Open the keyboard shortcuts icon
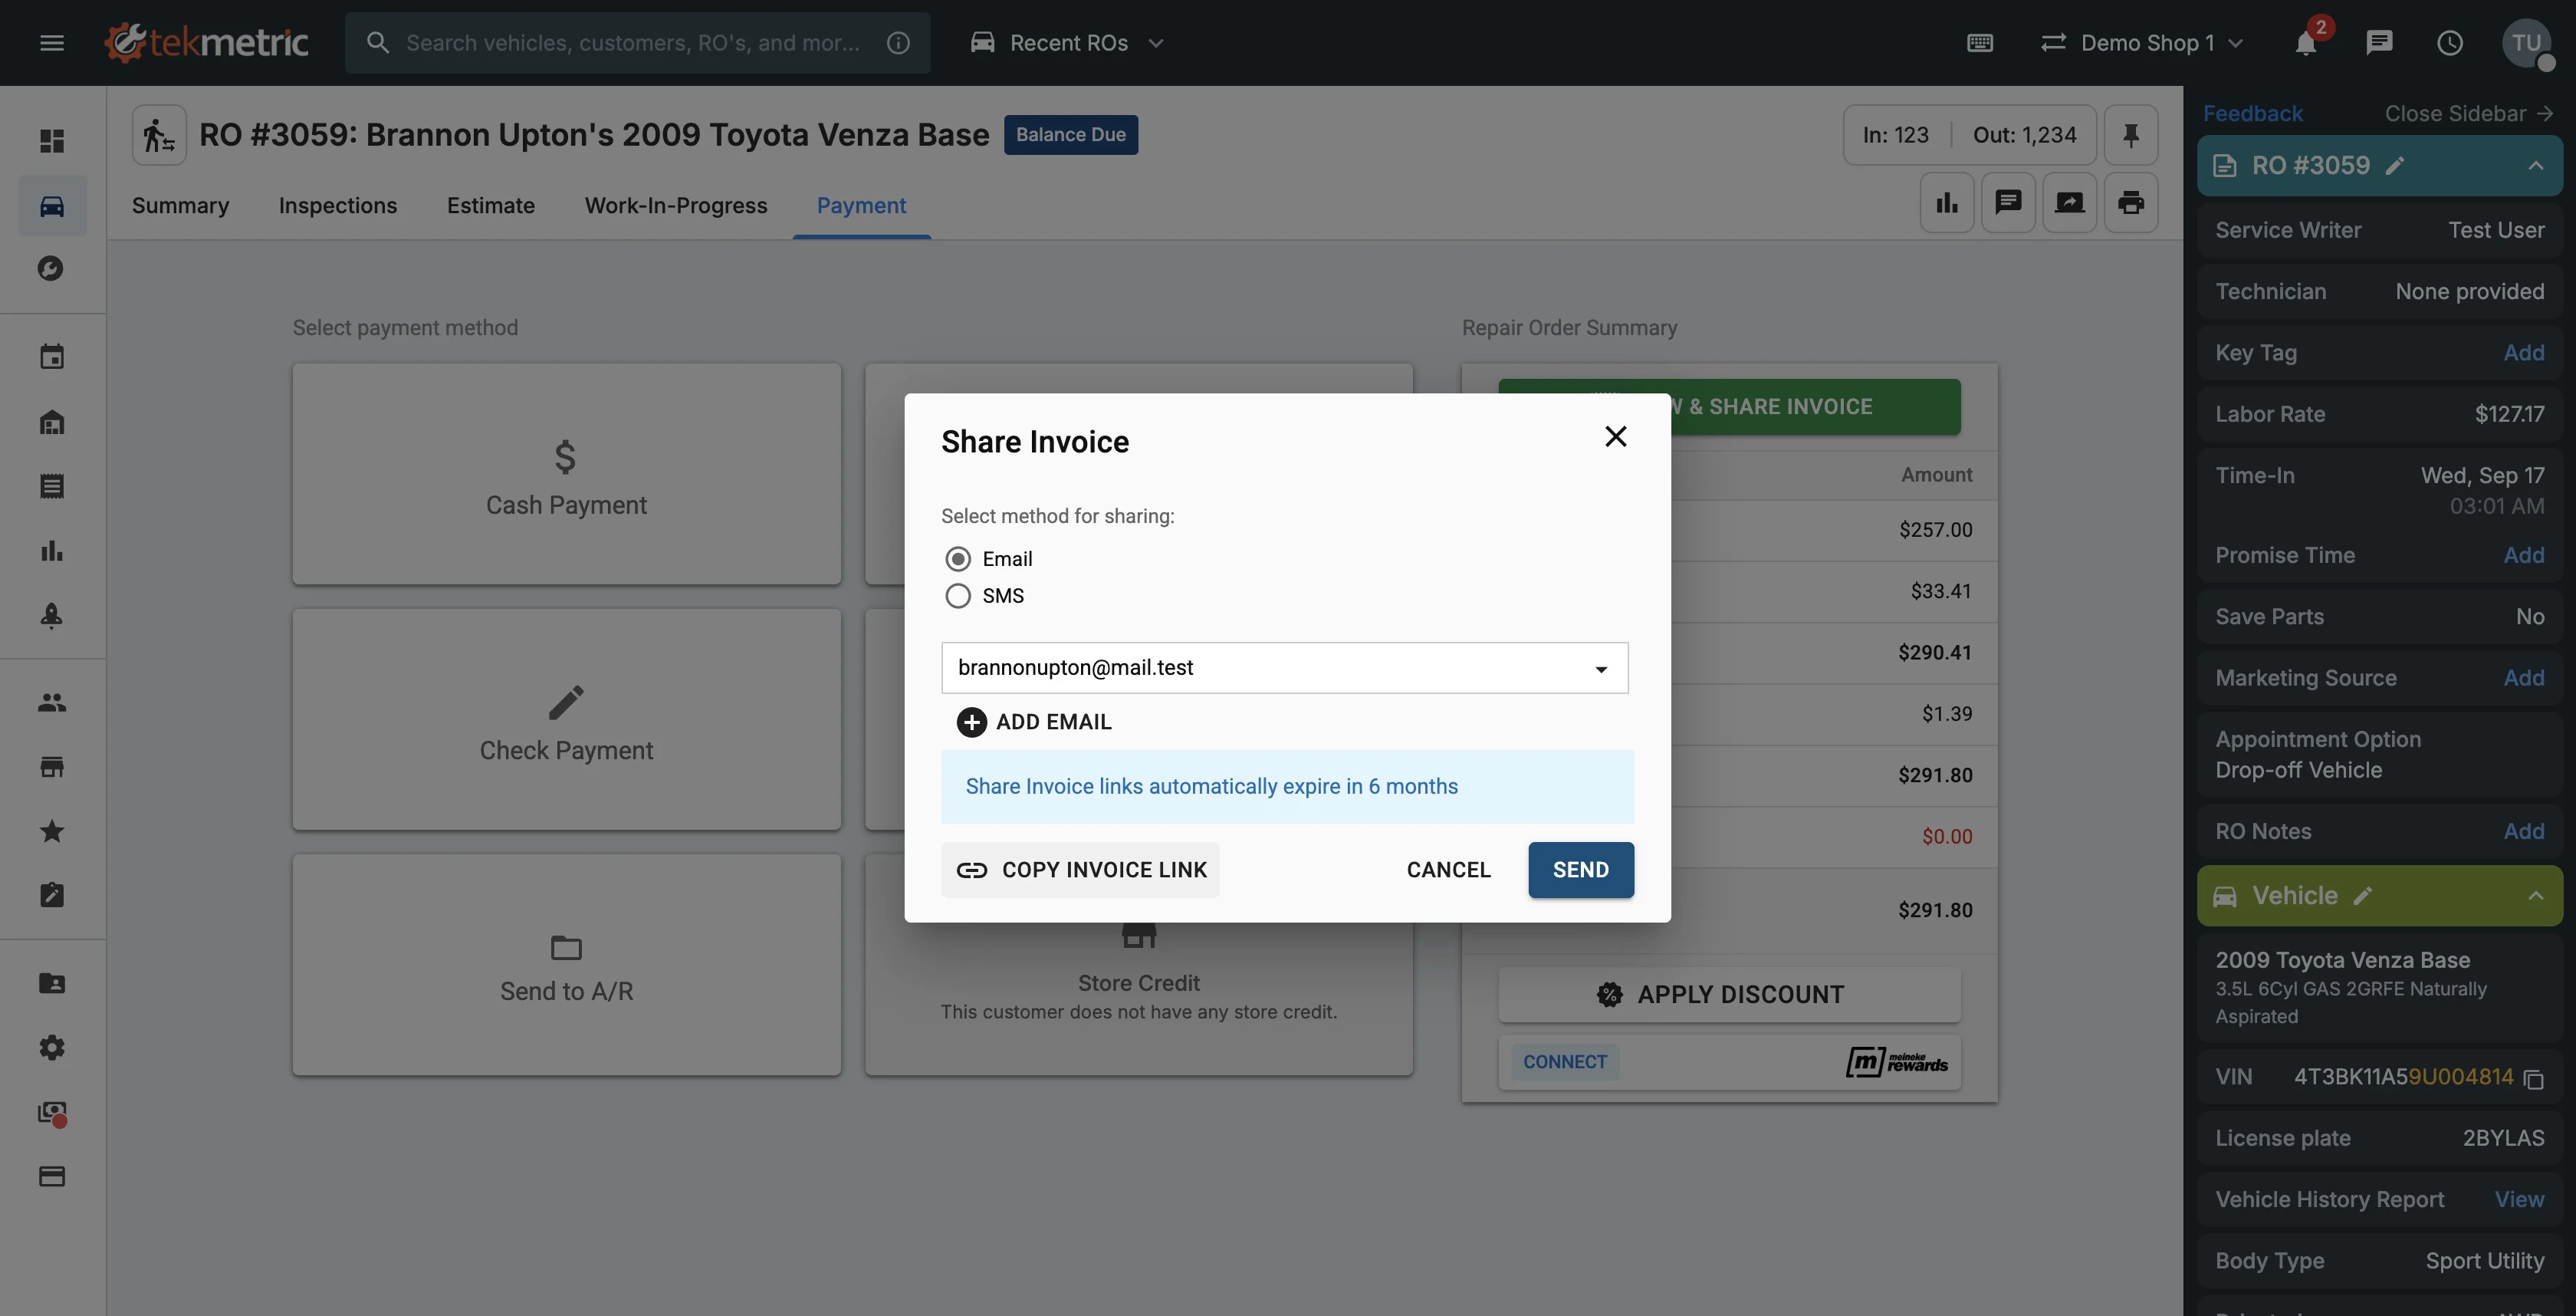 point(1979,43)
